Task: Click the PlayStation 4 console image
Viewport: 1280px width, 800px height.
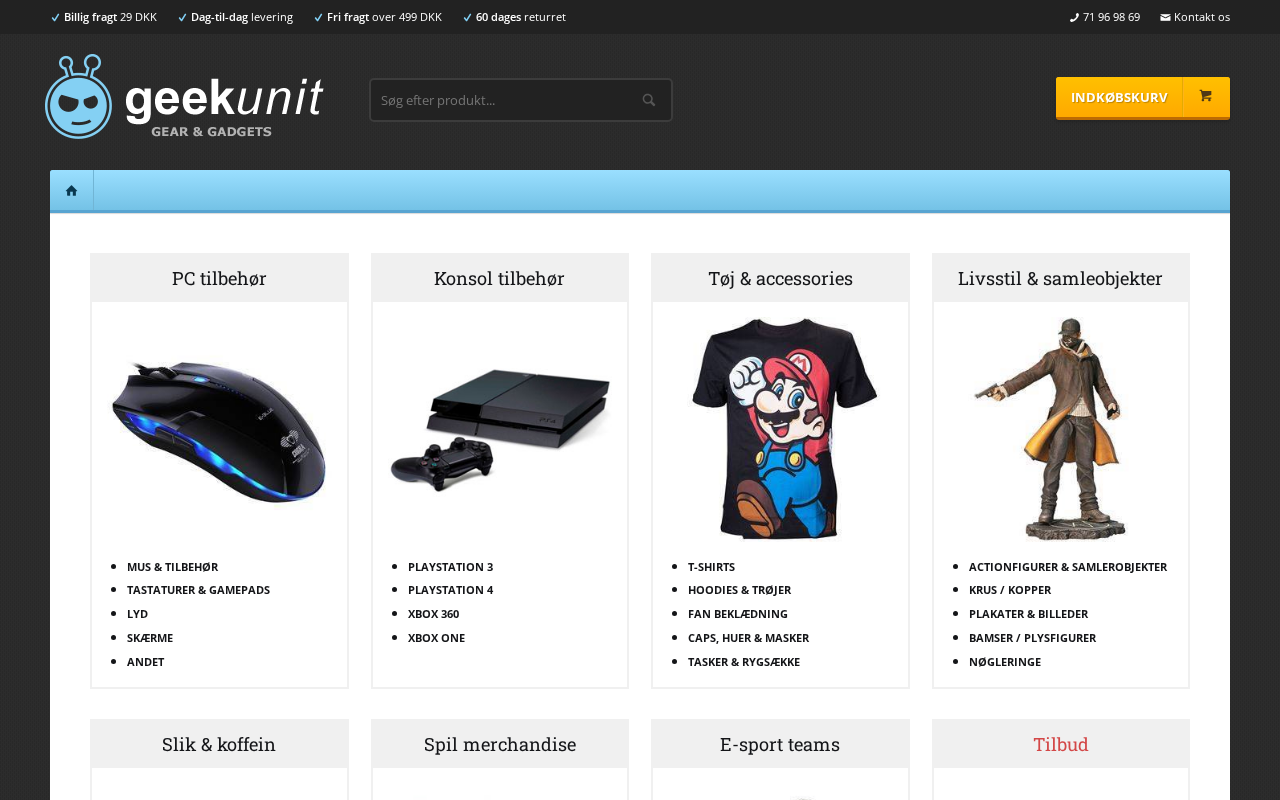Action: 500,430
